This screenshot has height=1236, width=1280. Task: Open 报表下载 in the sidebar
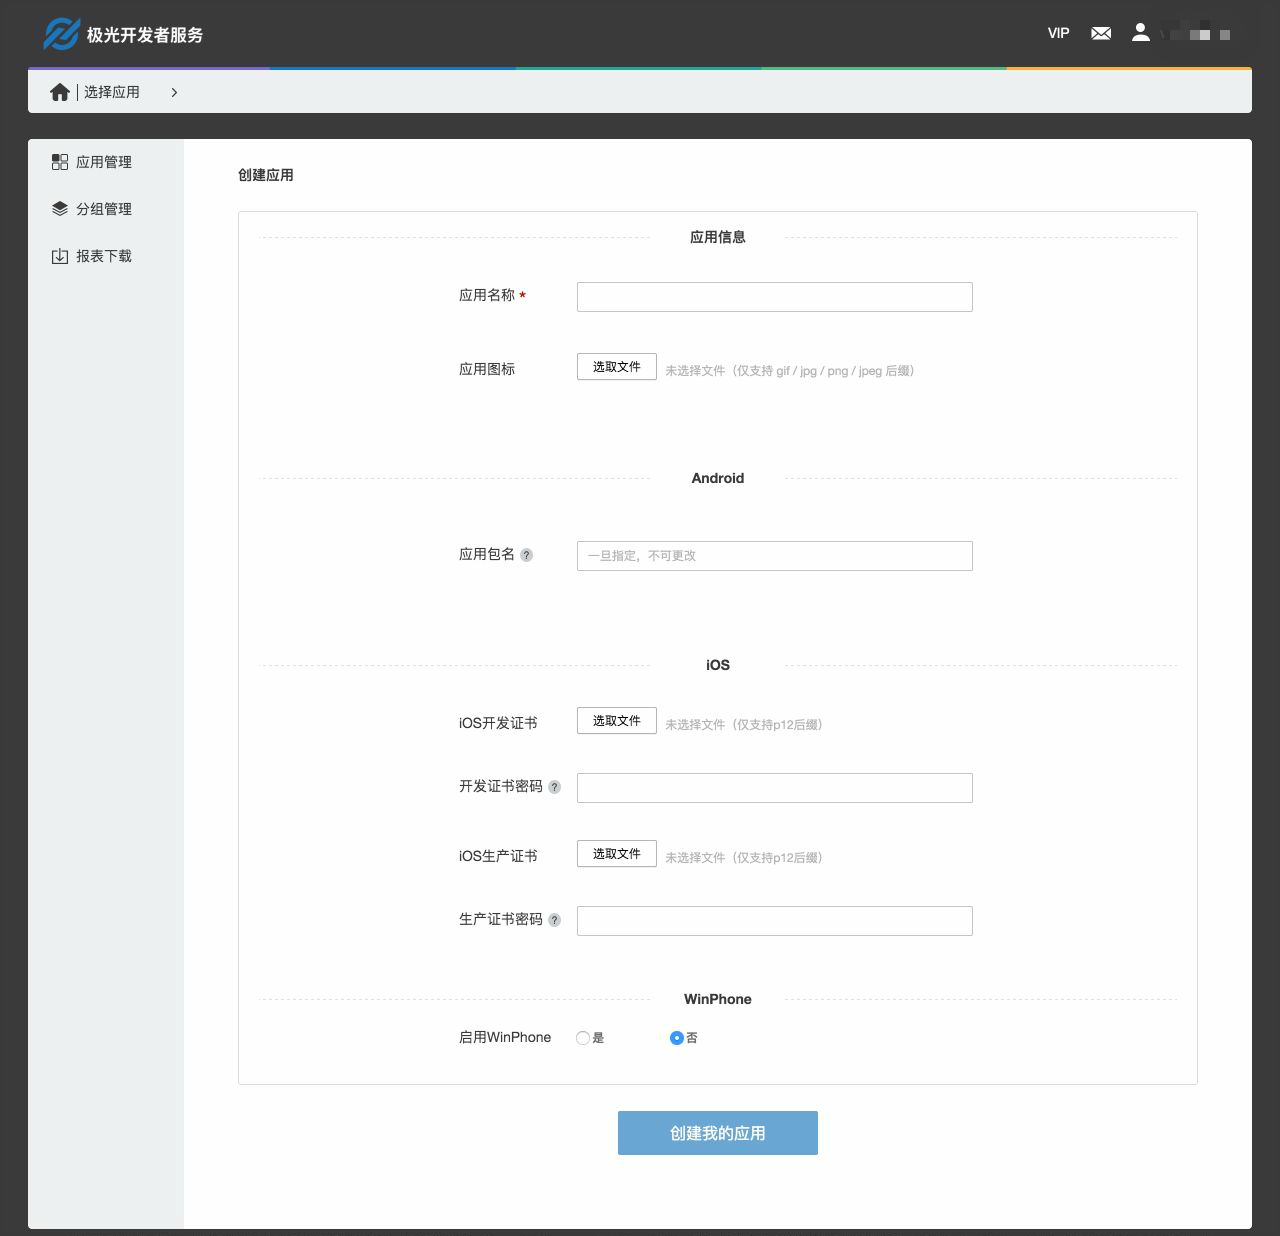tap(104, 256)
